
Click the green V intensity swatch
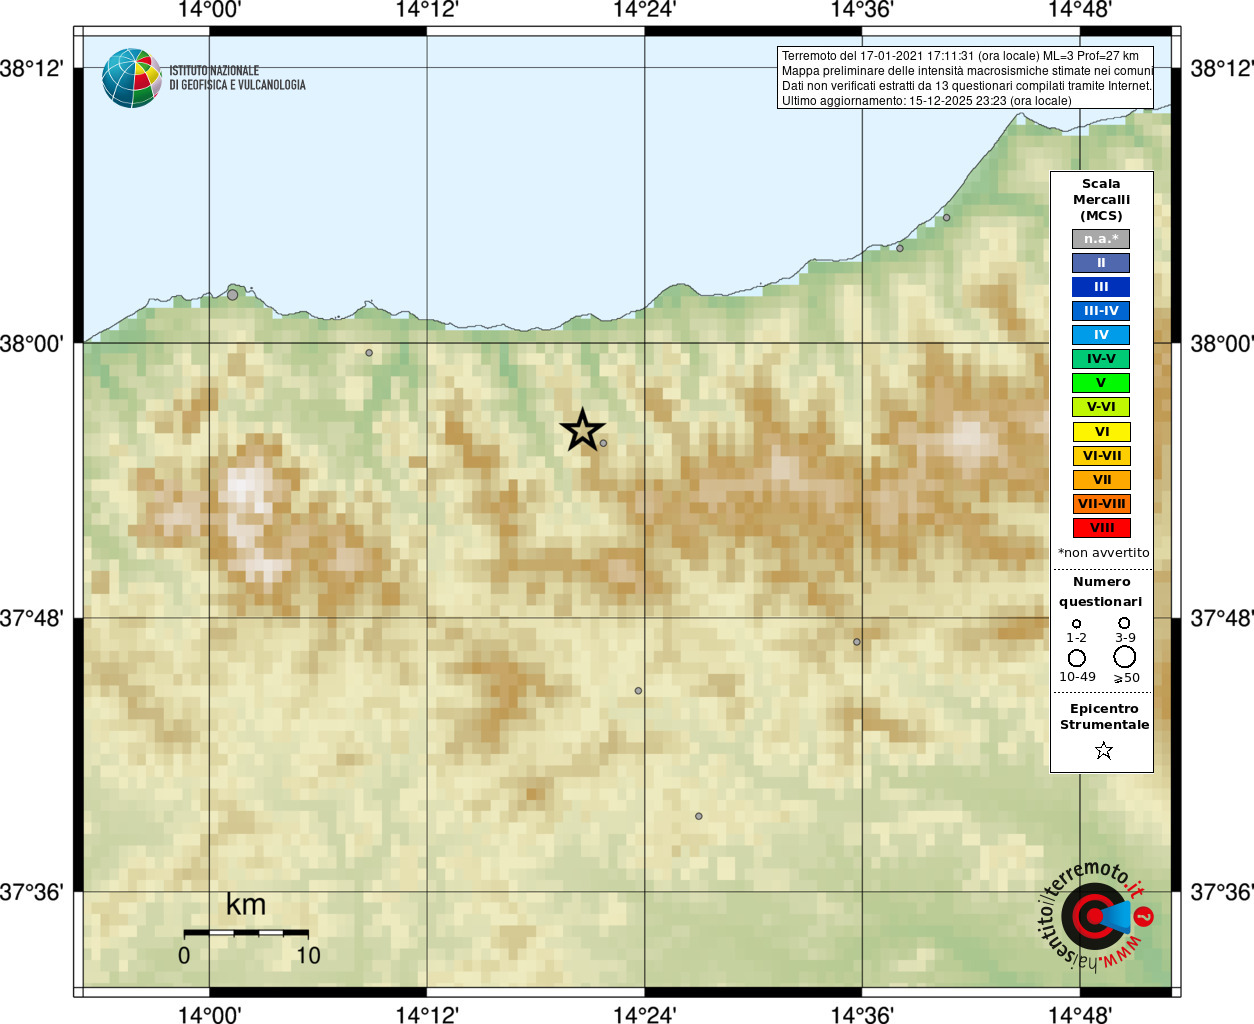1101,383
